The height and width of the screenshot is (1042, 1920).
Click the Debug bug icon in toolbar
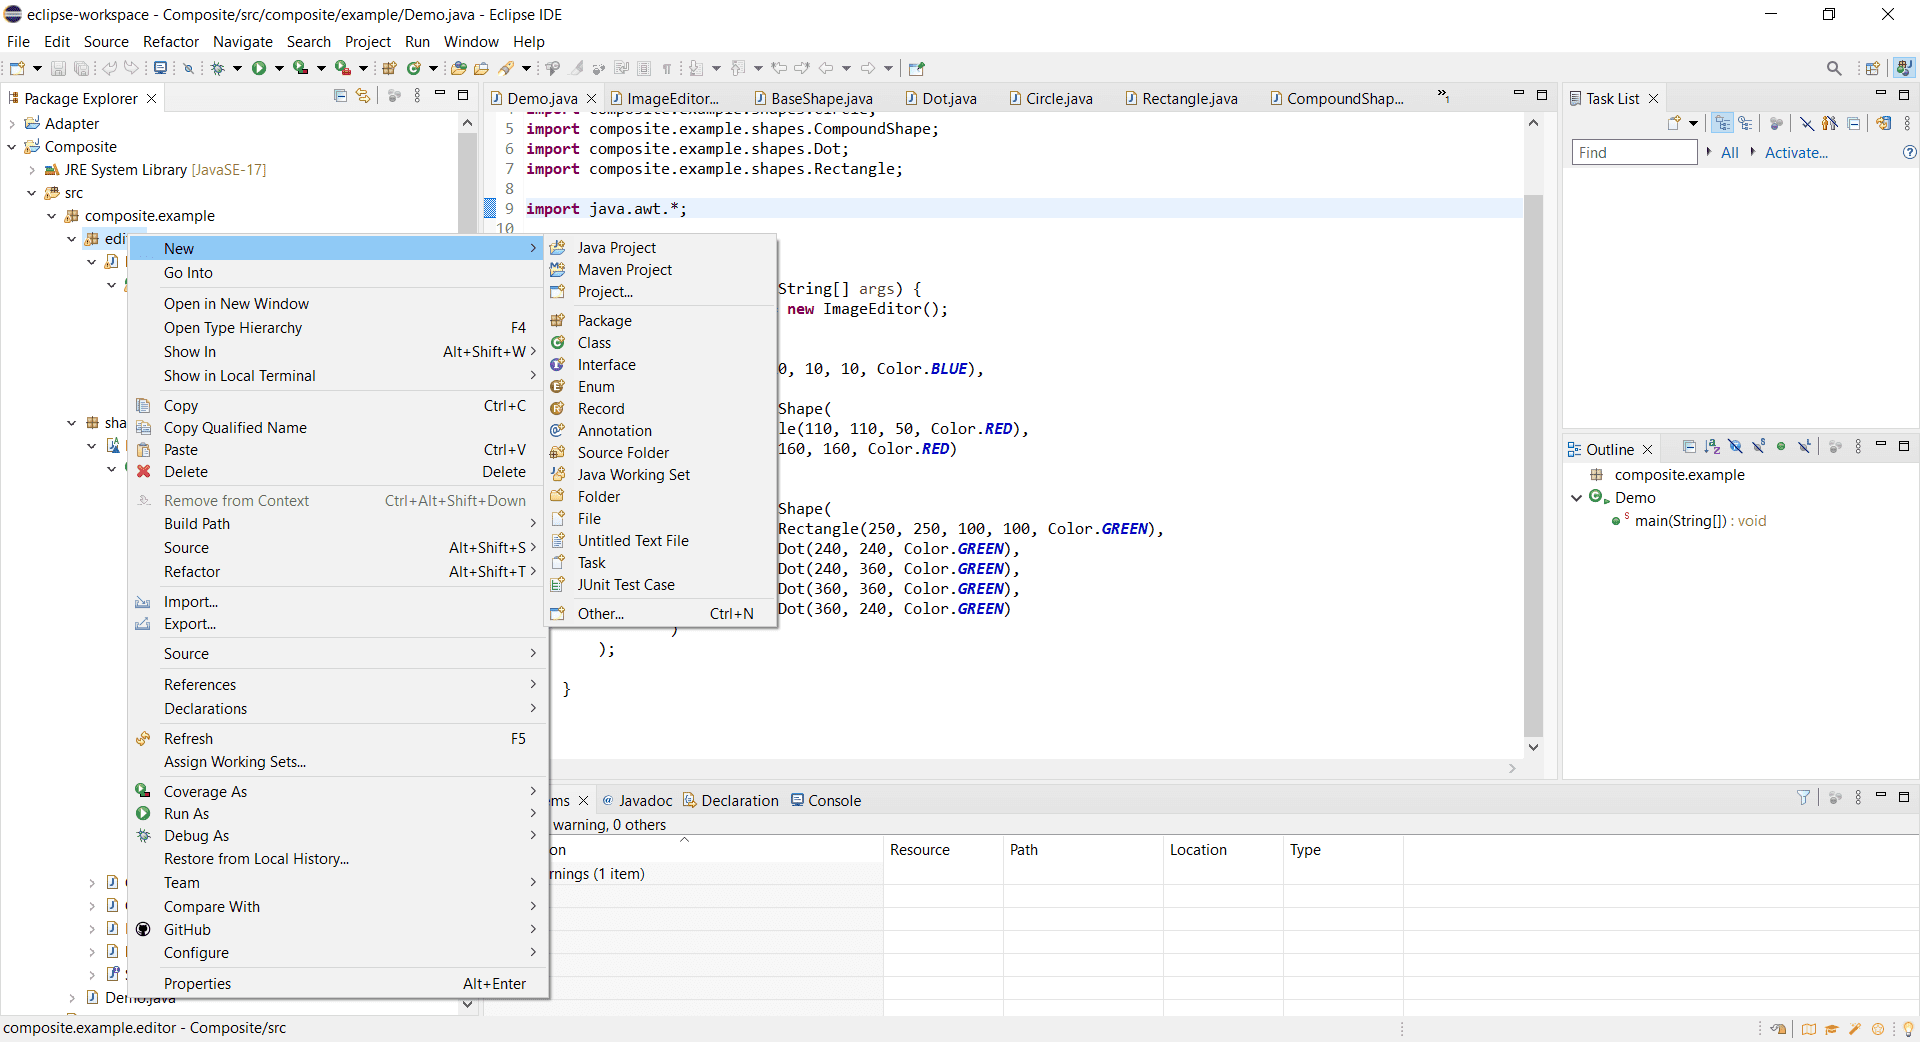coord(217,68)
